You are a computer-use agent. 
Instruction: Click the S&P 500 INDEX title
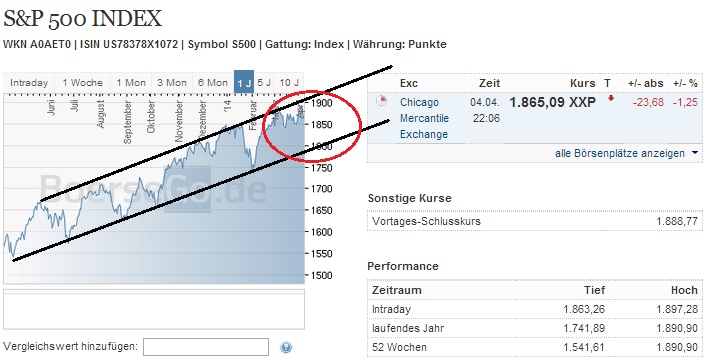(83, 19)
